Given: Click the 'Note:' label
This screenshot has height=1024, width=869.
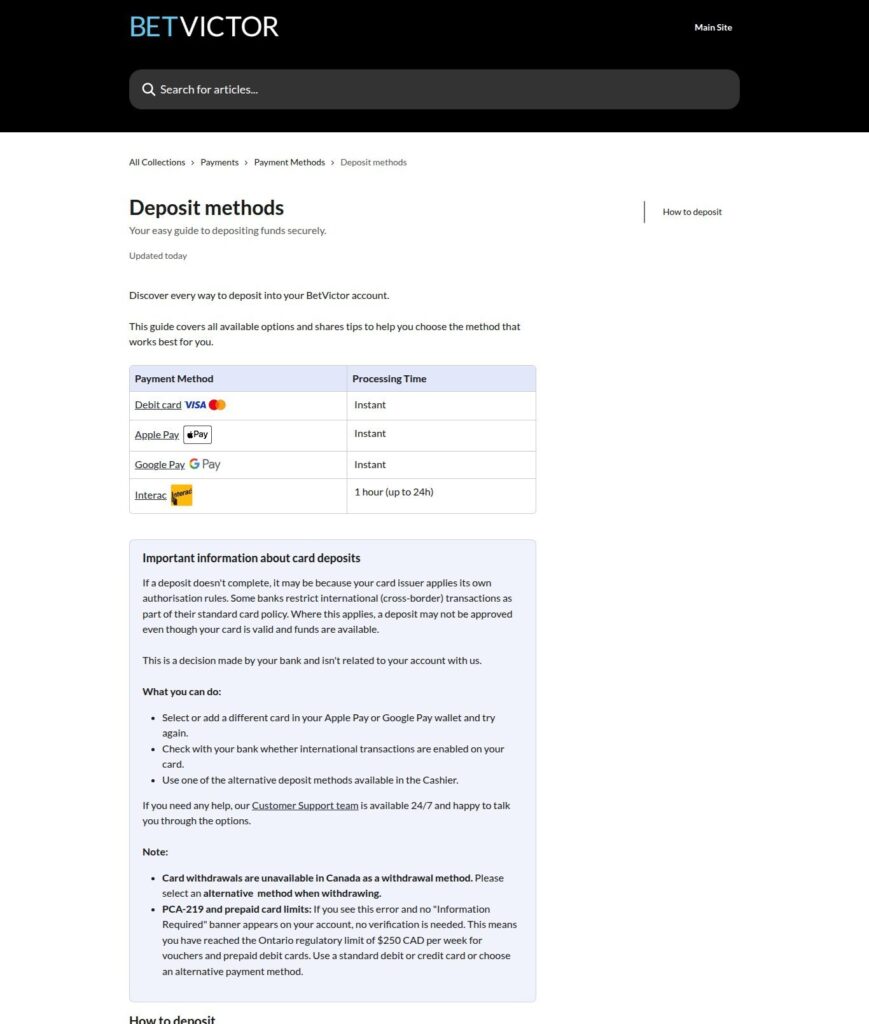Looking at the screenshot, I should point(155,852).
